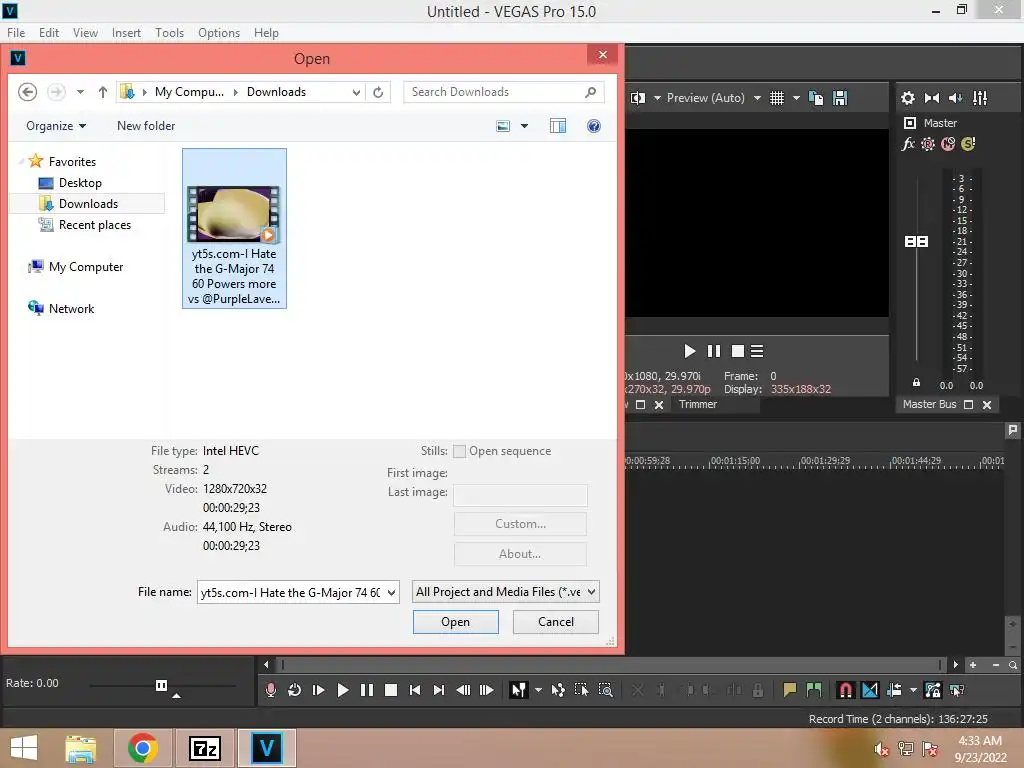1024x768 pixels.
Task: Click the Cancel button in dialog
Action: click(556, 622)
